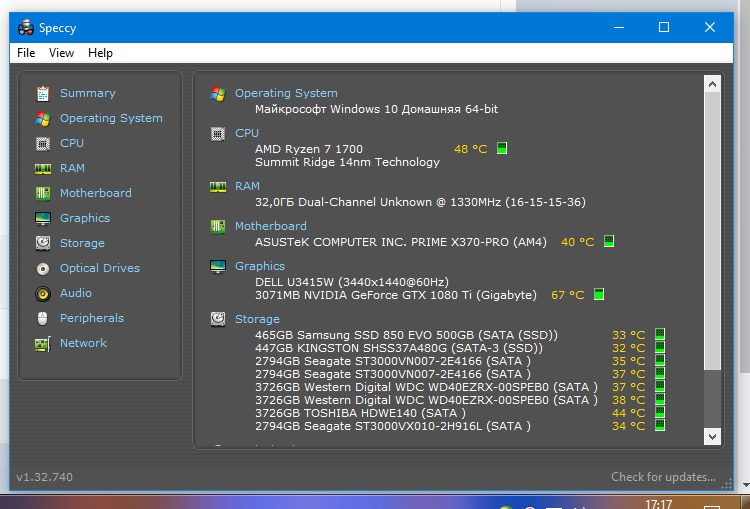
Task: Click the Storage hard drive icon in sidebar
Action: click(x=43, y=243)
